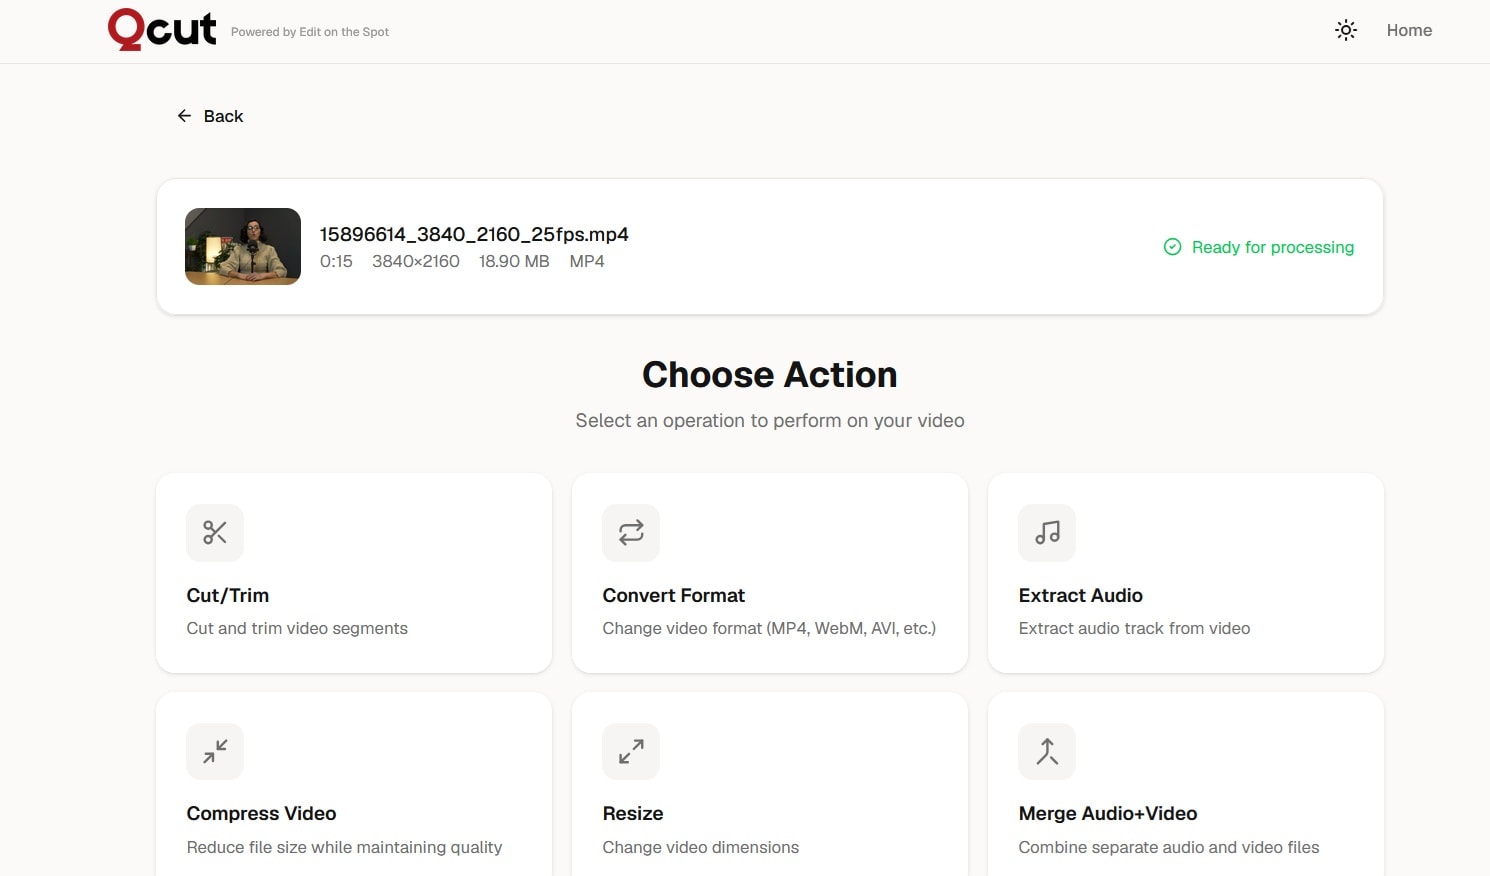Click 'Change video format (MP4, WebM, AVI, etc.)' text
Viewport: 1490px width, 876px height.
(x=769, y=628)
